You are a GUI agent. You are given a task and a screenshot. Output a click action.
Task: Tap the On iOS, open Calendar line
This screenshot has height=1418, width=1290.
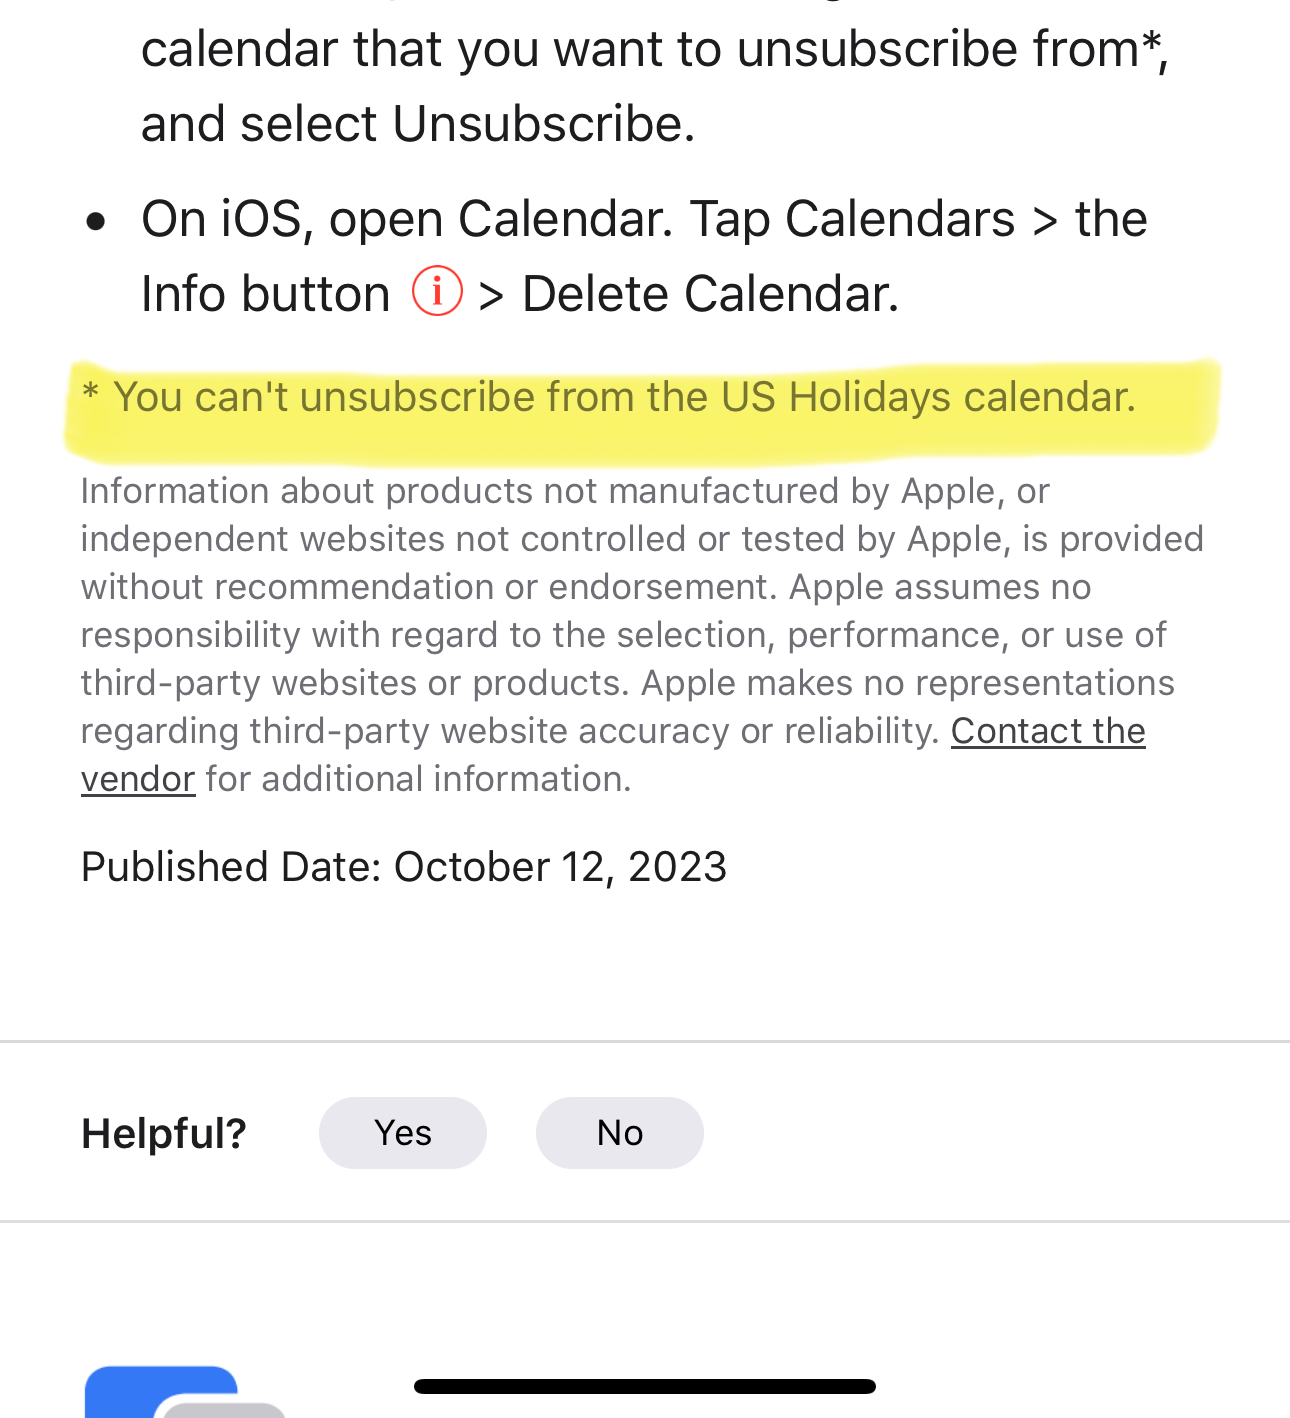click(x=644, y=219)
